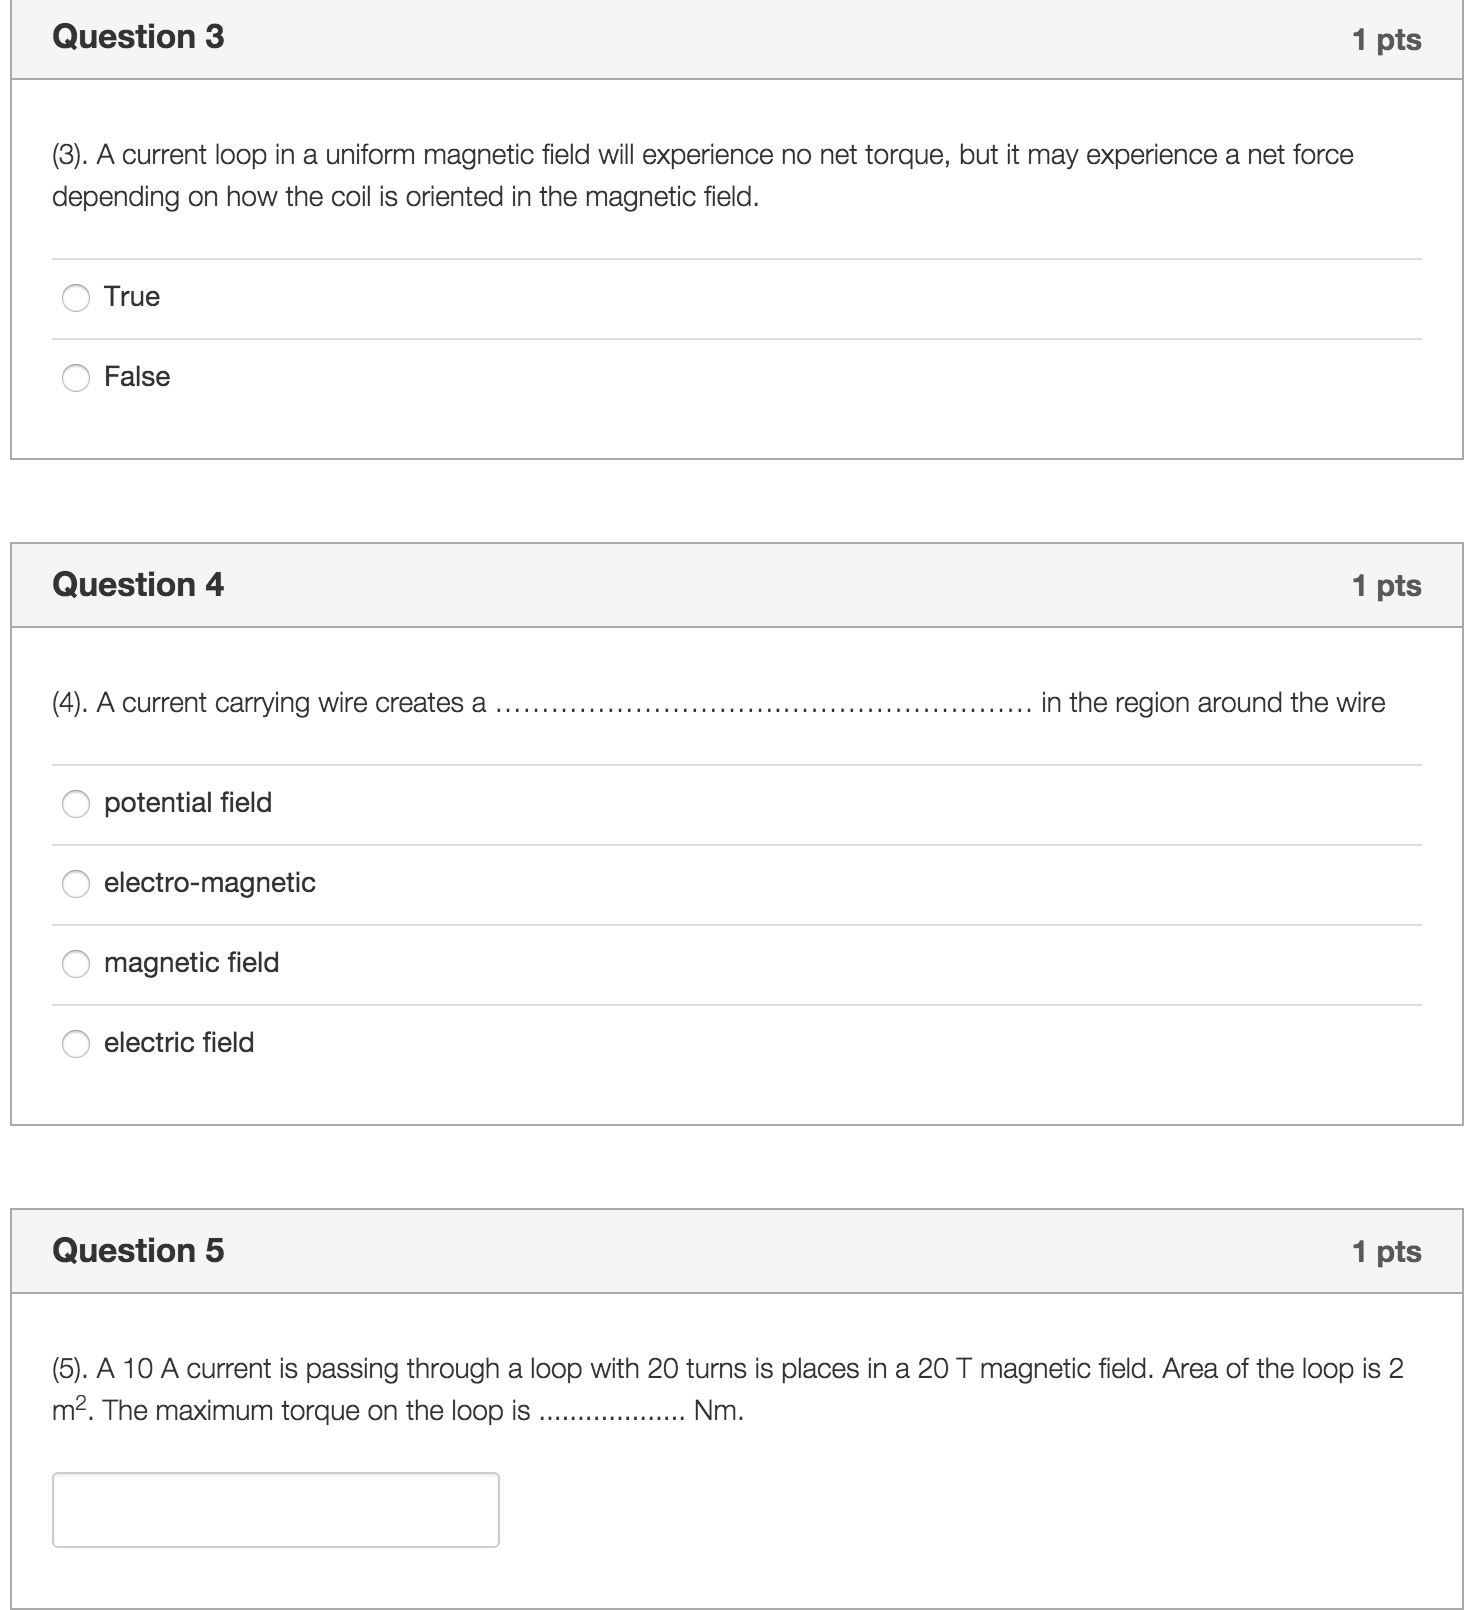Select the electro-magnetic option
The image size is (1472, 1610).
77,883
